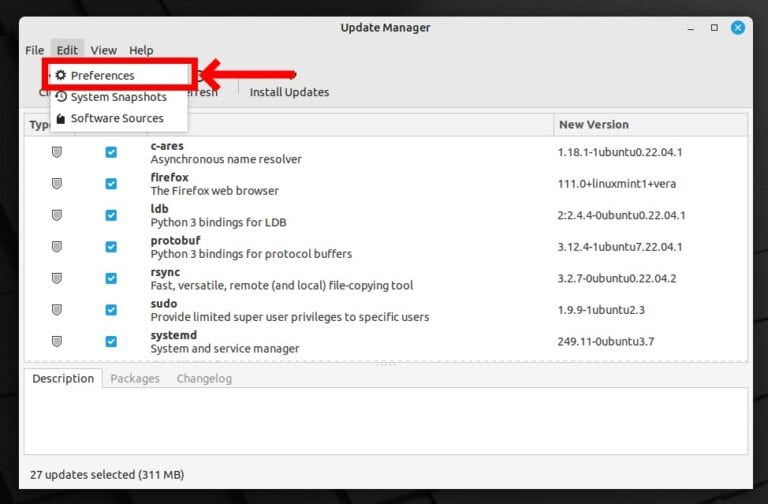Deselect the ldb update checkbox

coord(111,215)
